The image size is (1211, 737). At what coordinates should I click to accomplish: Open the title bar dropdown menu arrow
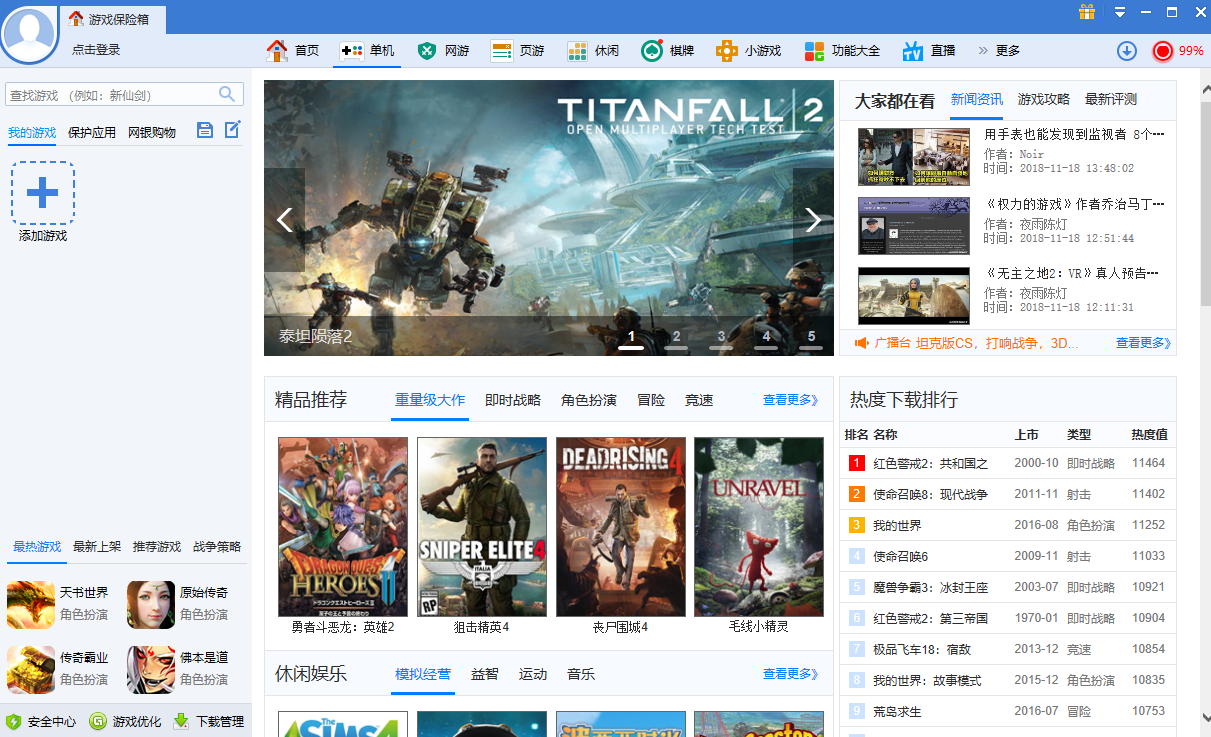(1120, 12)
